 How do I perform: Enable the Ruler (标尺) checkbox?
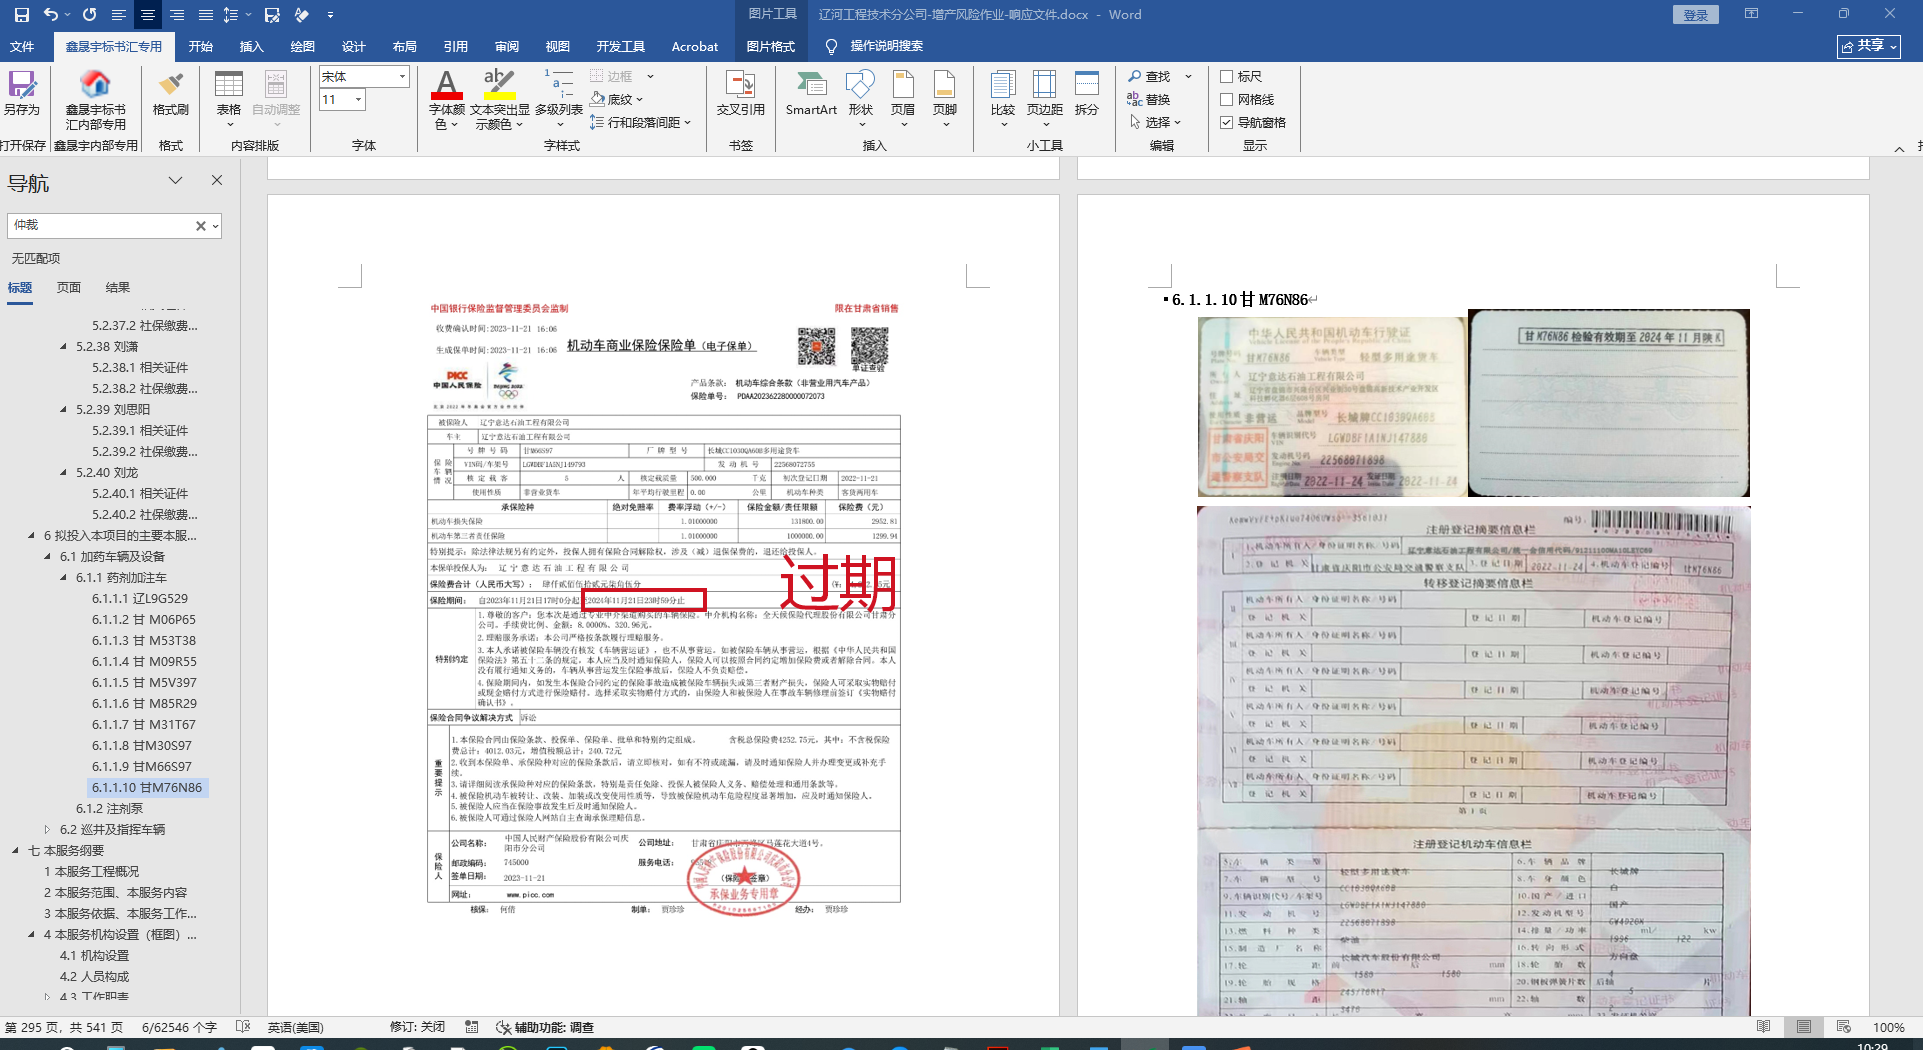point(1226,77)
